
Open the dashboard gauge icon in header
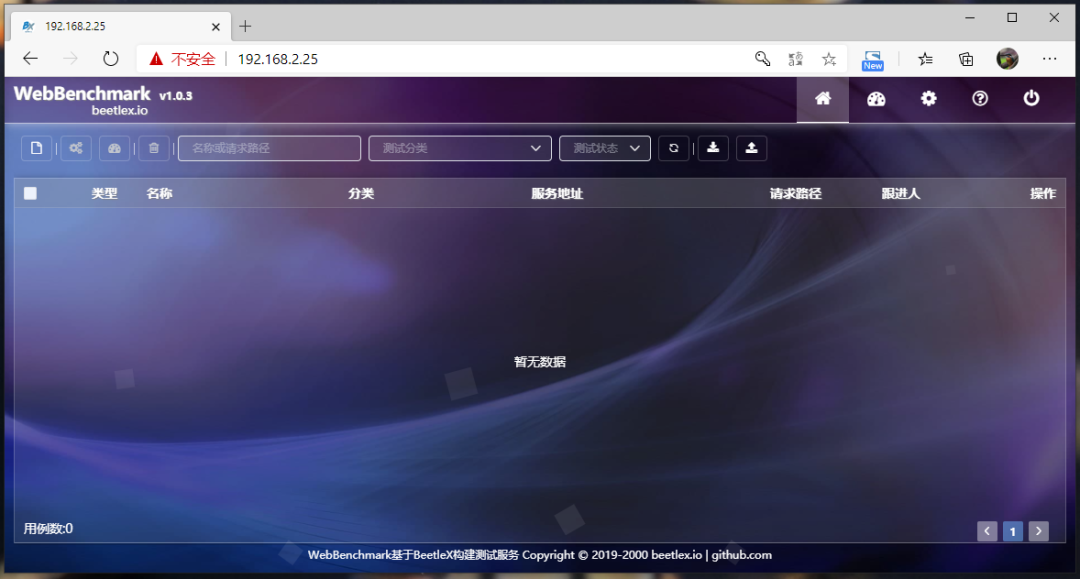coord(876,99)
